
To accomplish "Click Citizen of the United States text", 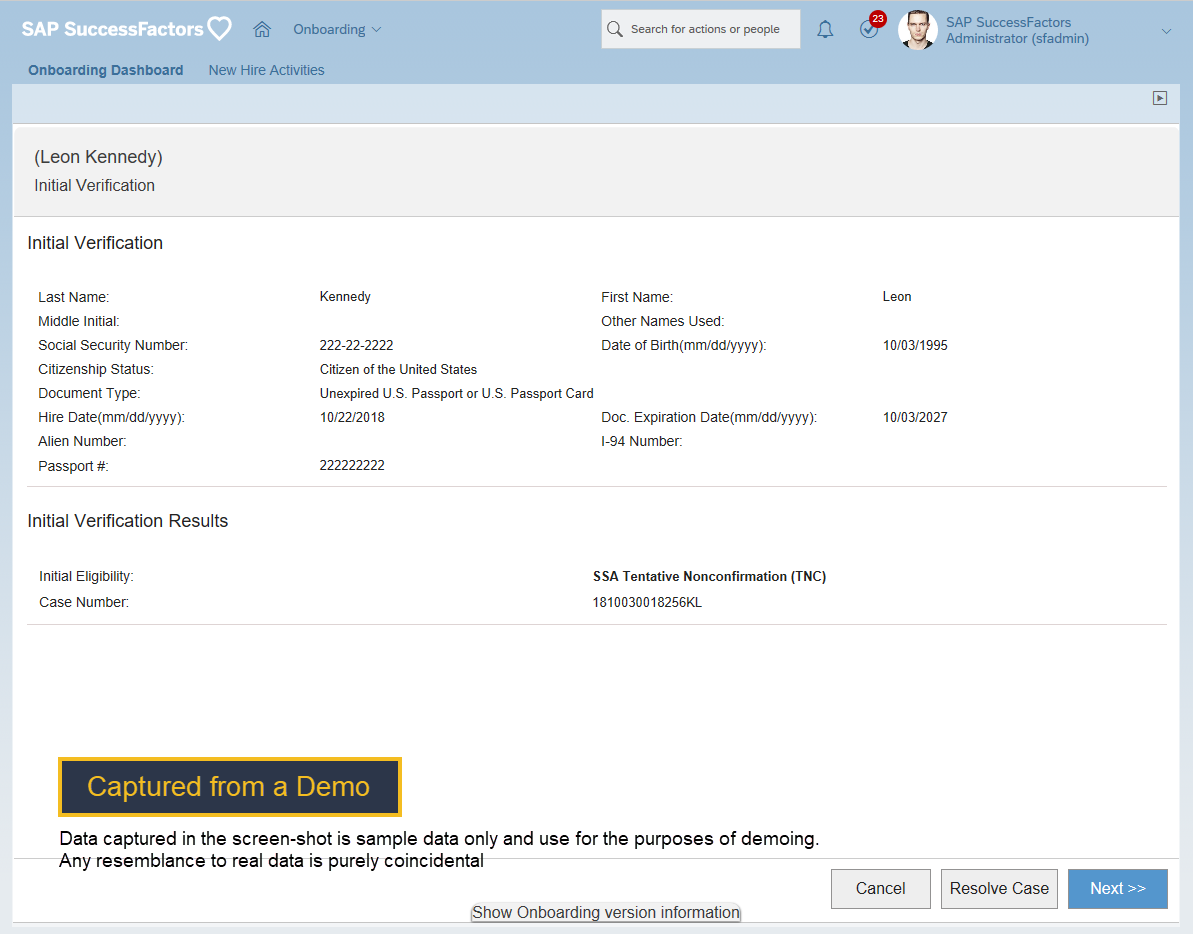I will click(398, 370).
